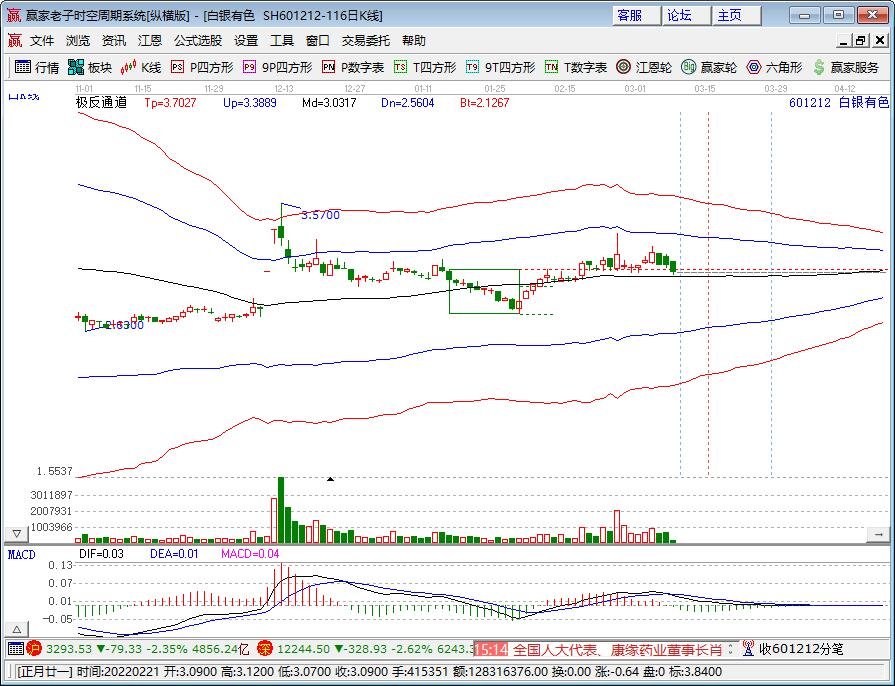Click the 客服 customer service button
The width and height of the screenshot is (895, 686).
637,15
